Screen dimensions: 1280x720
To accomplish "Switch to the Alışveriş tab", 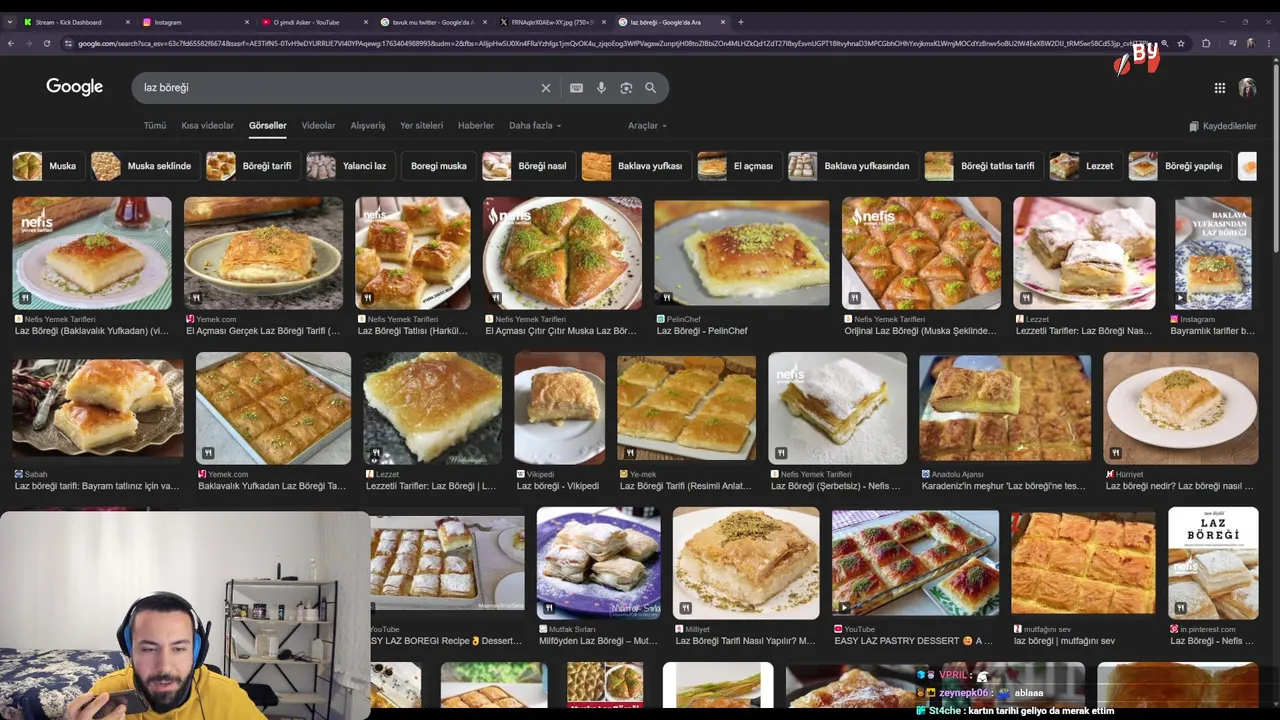I will click(x=367, y=126).
